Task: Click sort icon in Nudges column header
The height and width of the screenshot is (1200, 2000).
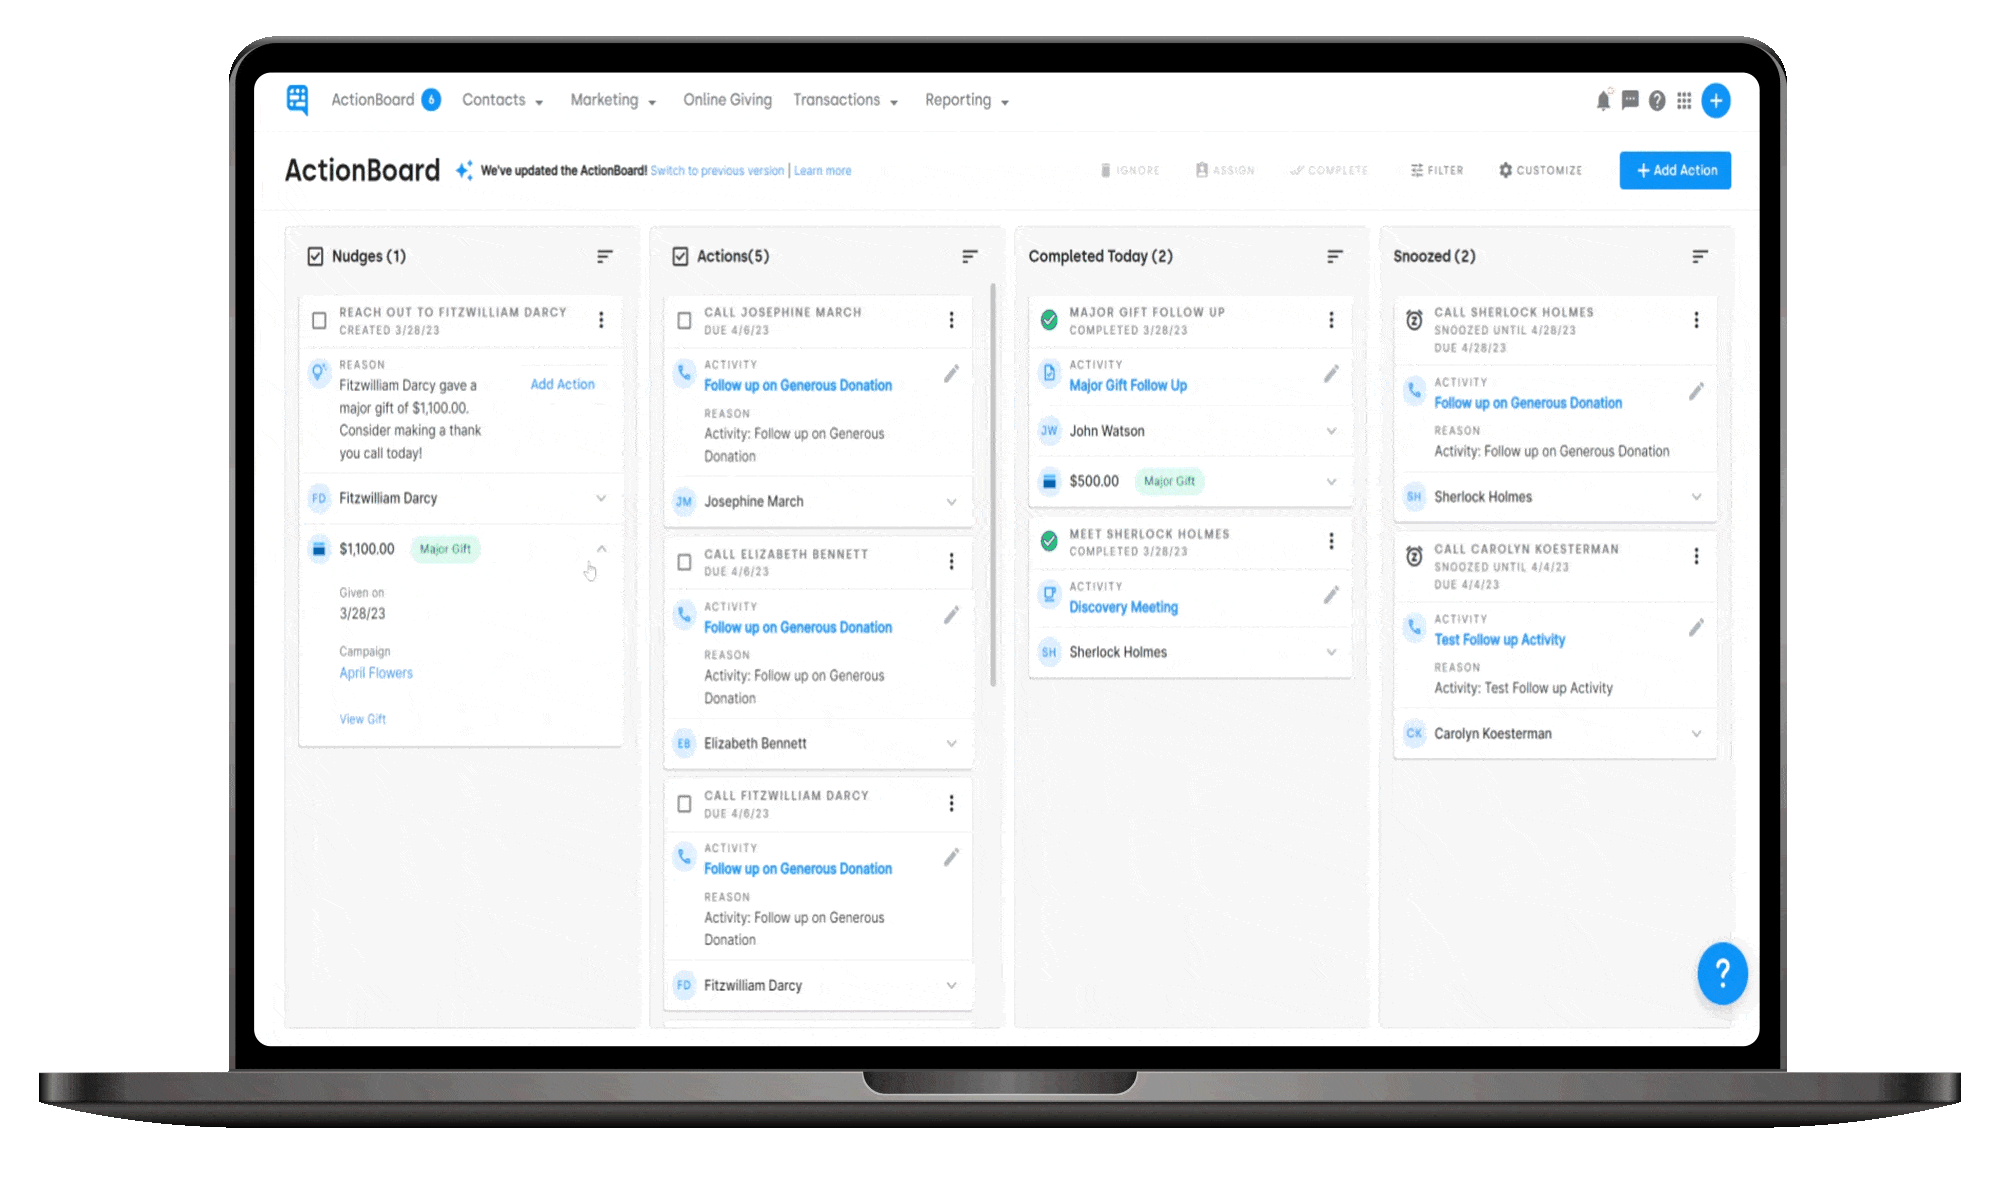Action: [604, 257]
